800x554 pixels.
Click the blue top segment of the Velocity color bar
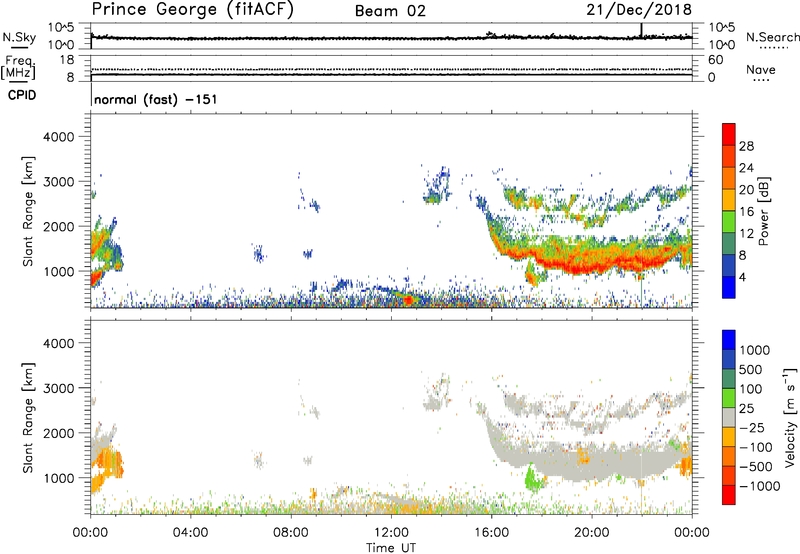tap(729, 340)
